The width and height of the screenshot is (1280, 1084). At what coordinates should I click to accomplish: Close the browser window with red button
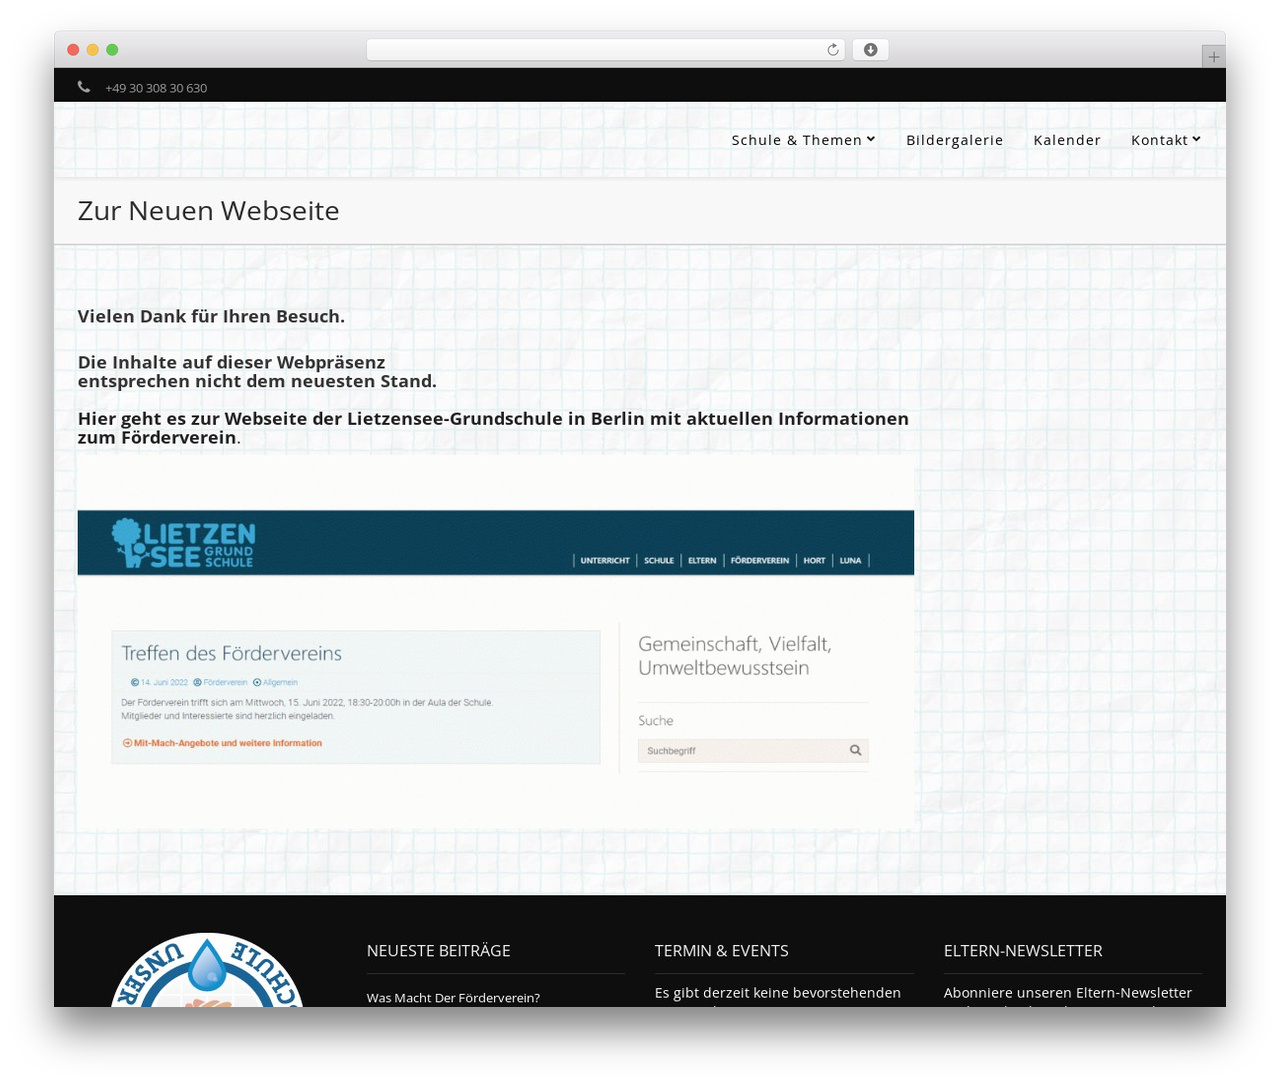pos(73,50)
